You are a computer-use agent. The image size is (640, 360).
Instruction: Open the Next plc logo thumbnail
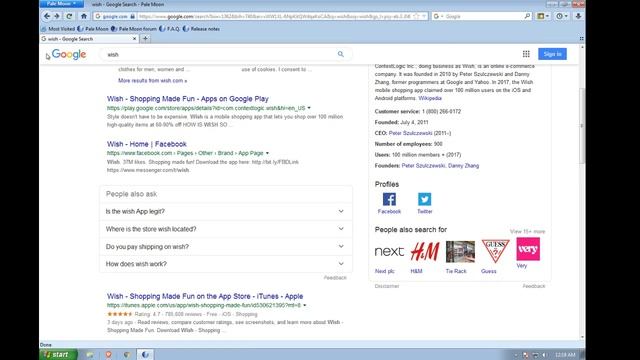pos(389,251)
